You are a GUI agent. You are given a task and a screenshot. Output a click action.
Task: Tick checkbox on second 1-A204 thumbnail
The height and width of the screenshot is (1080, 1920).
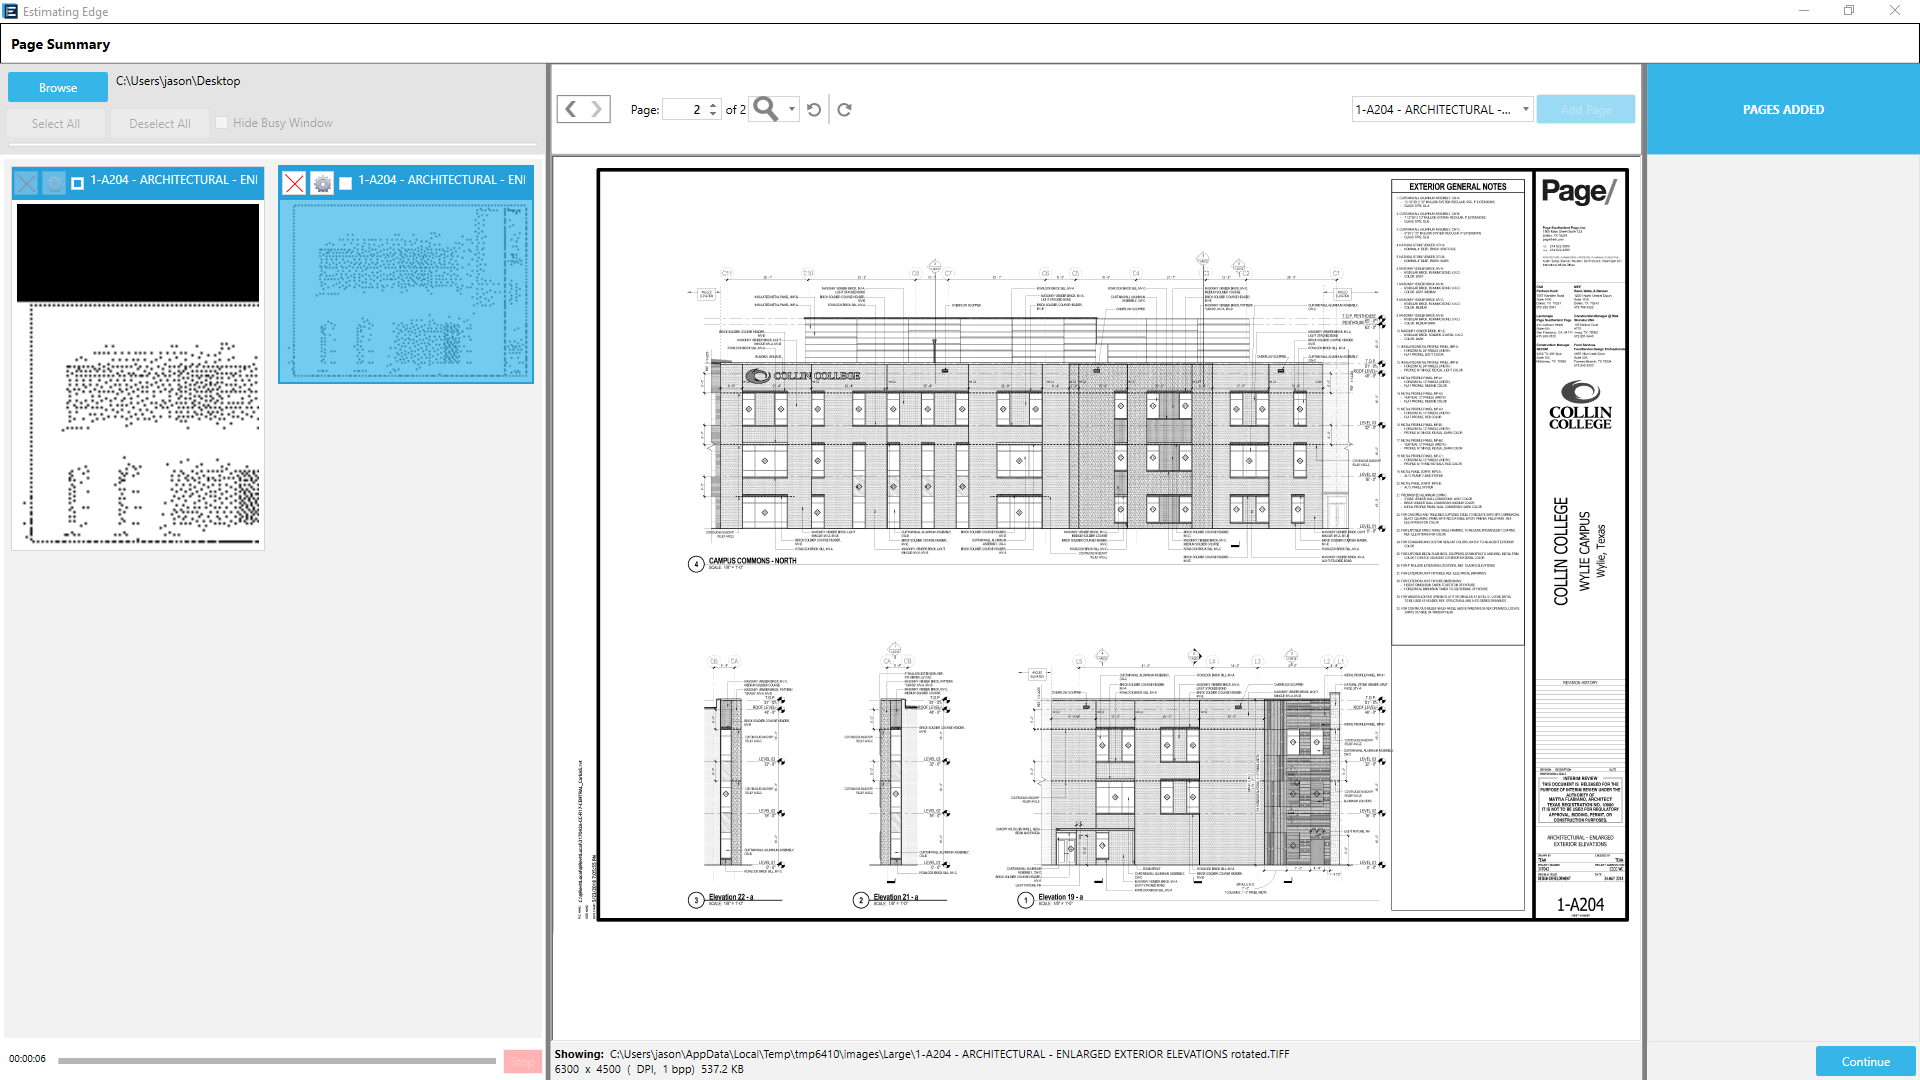(345, 183)
